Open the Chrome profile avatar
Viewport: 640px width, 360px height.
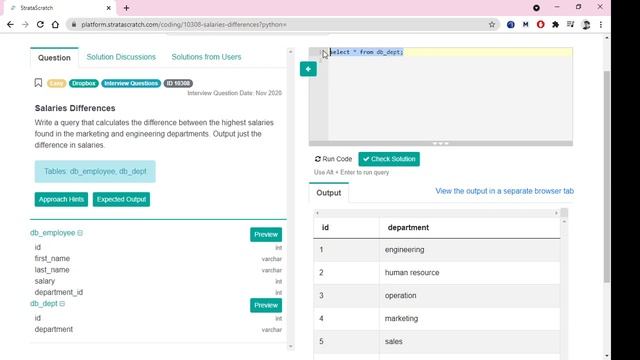point(586,24)
